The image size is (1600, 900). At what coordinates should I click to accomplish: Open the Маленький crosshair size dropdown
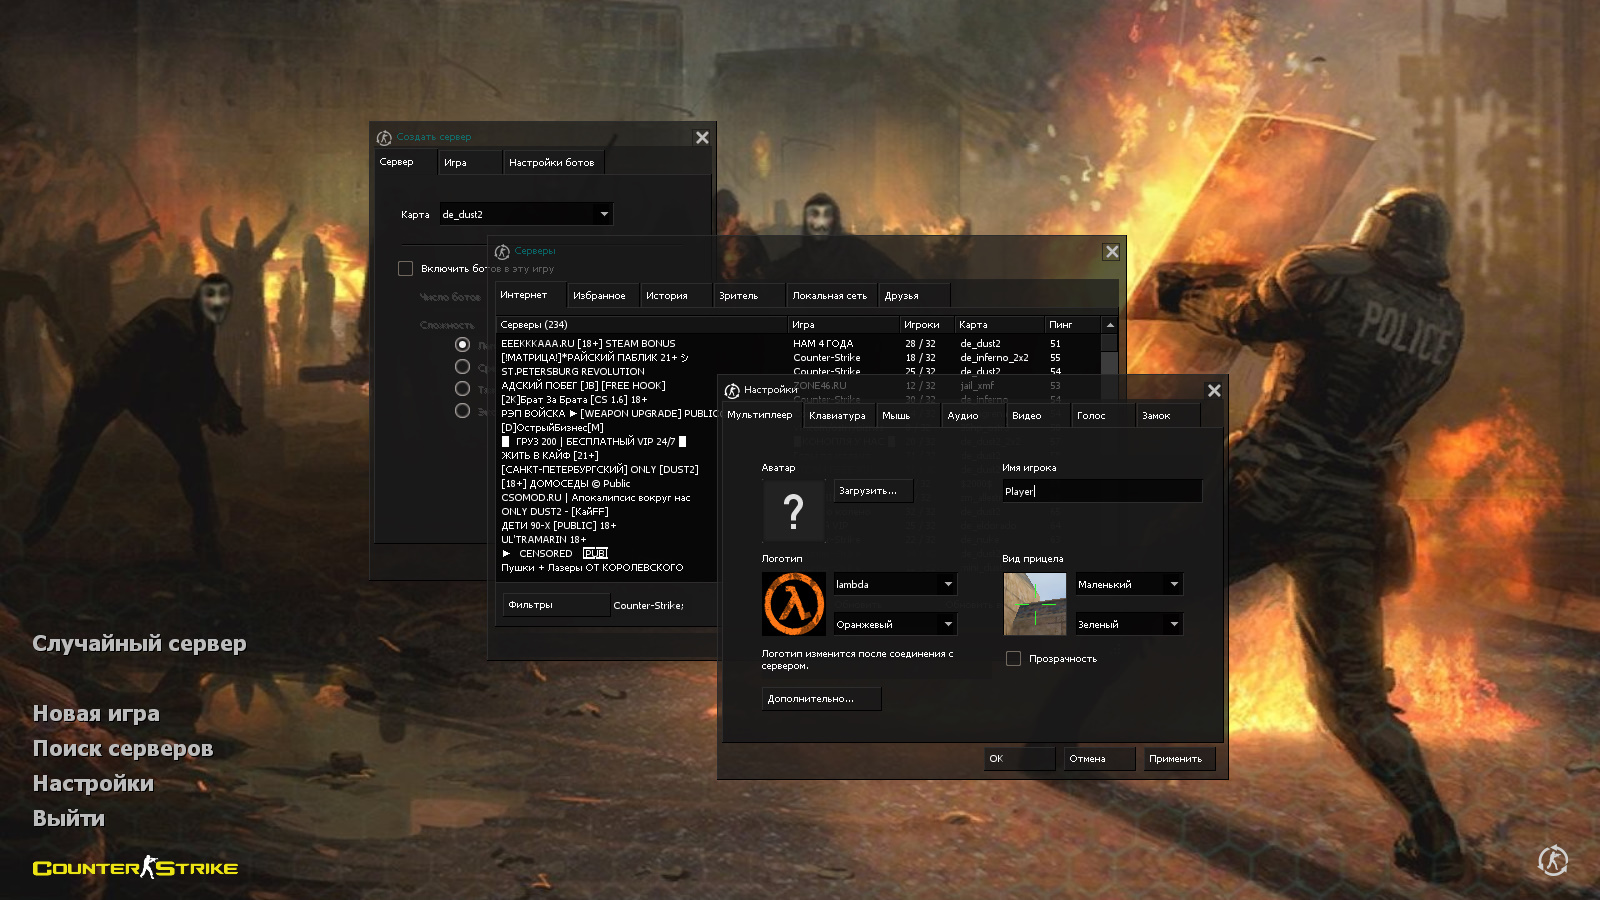point(1174,584)
